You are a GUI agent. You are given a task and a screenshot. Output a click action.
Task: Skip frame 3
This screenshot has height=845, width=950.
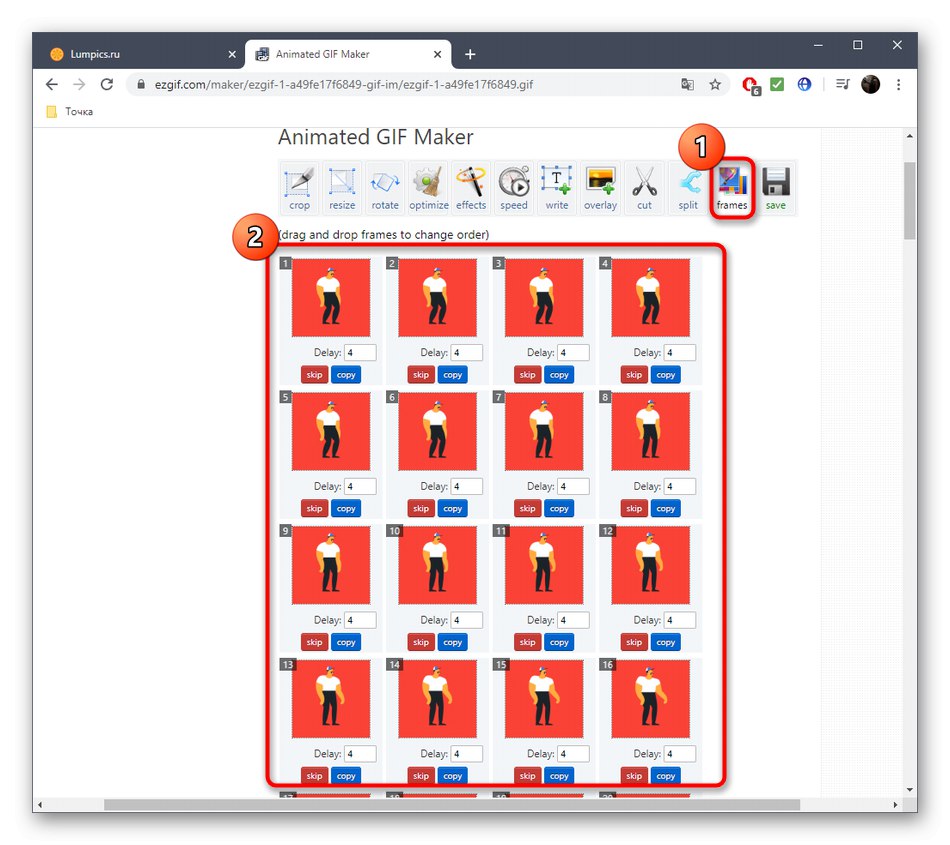pos(528,375)
